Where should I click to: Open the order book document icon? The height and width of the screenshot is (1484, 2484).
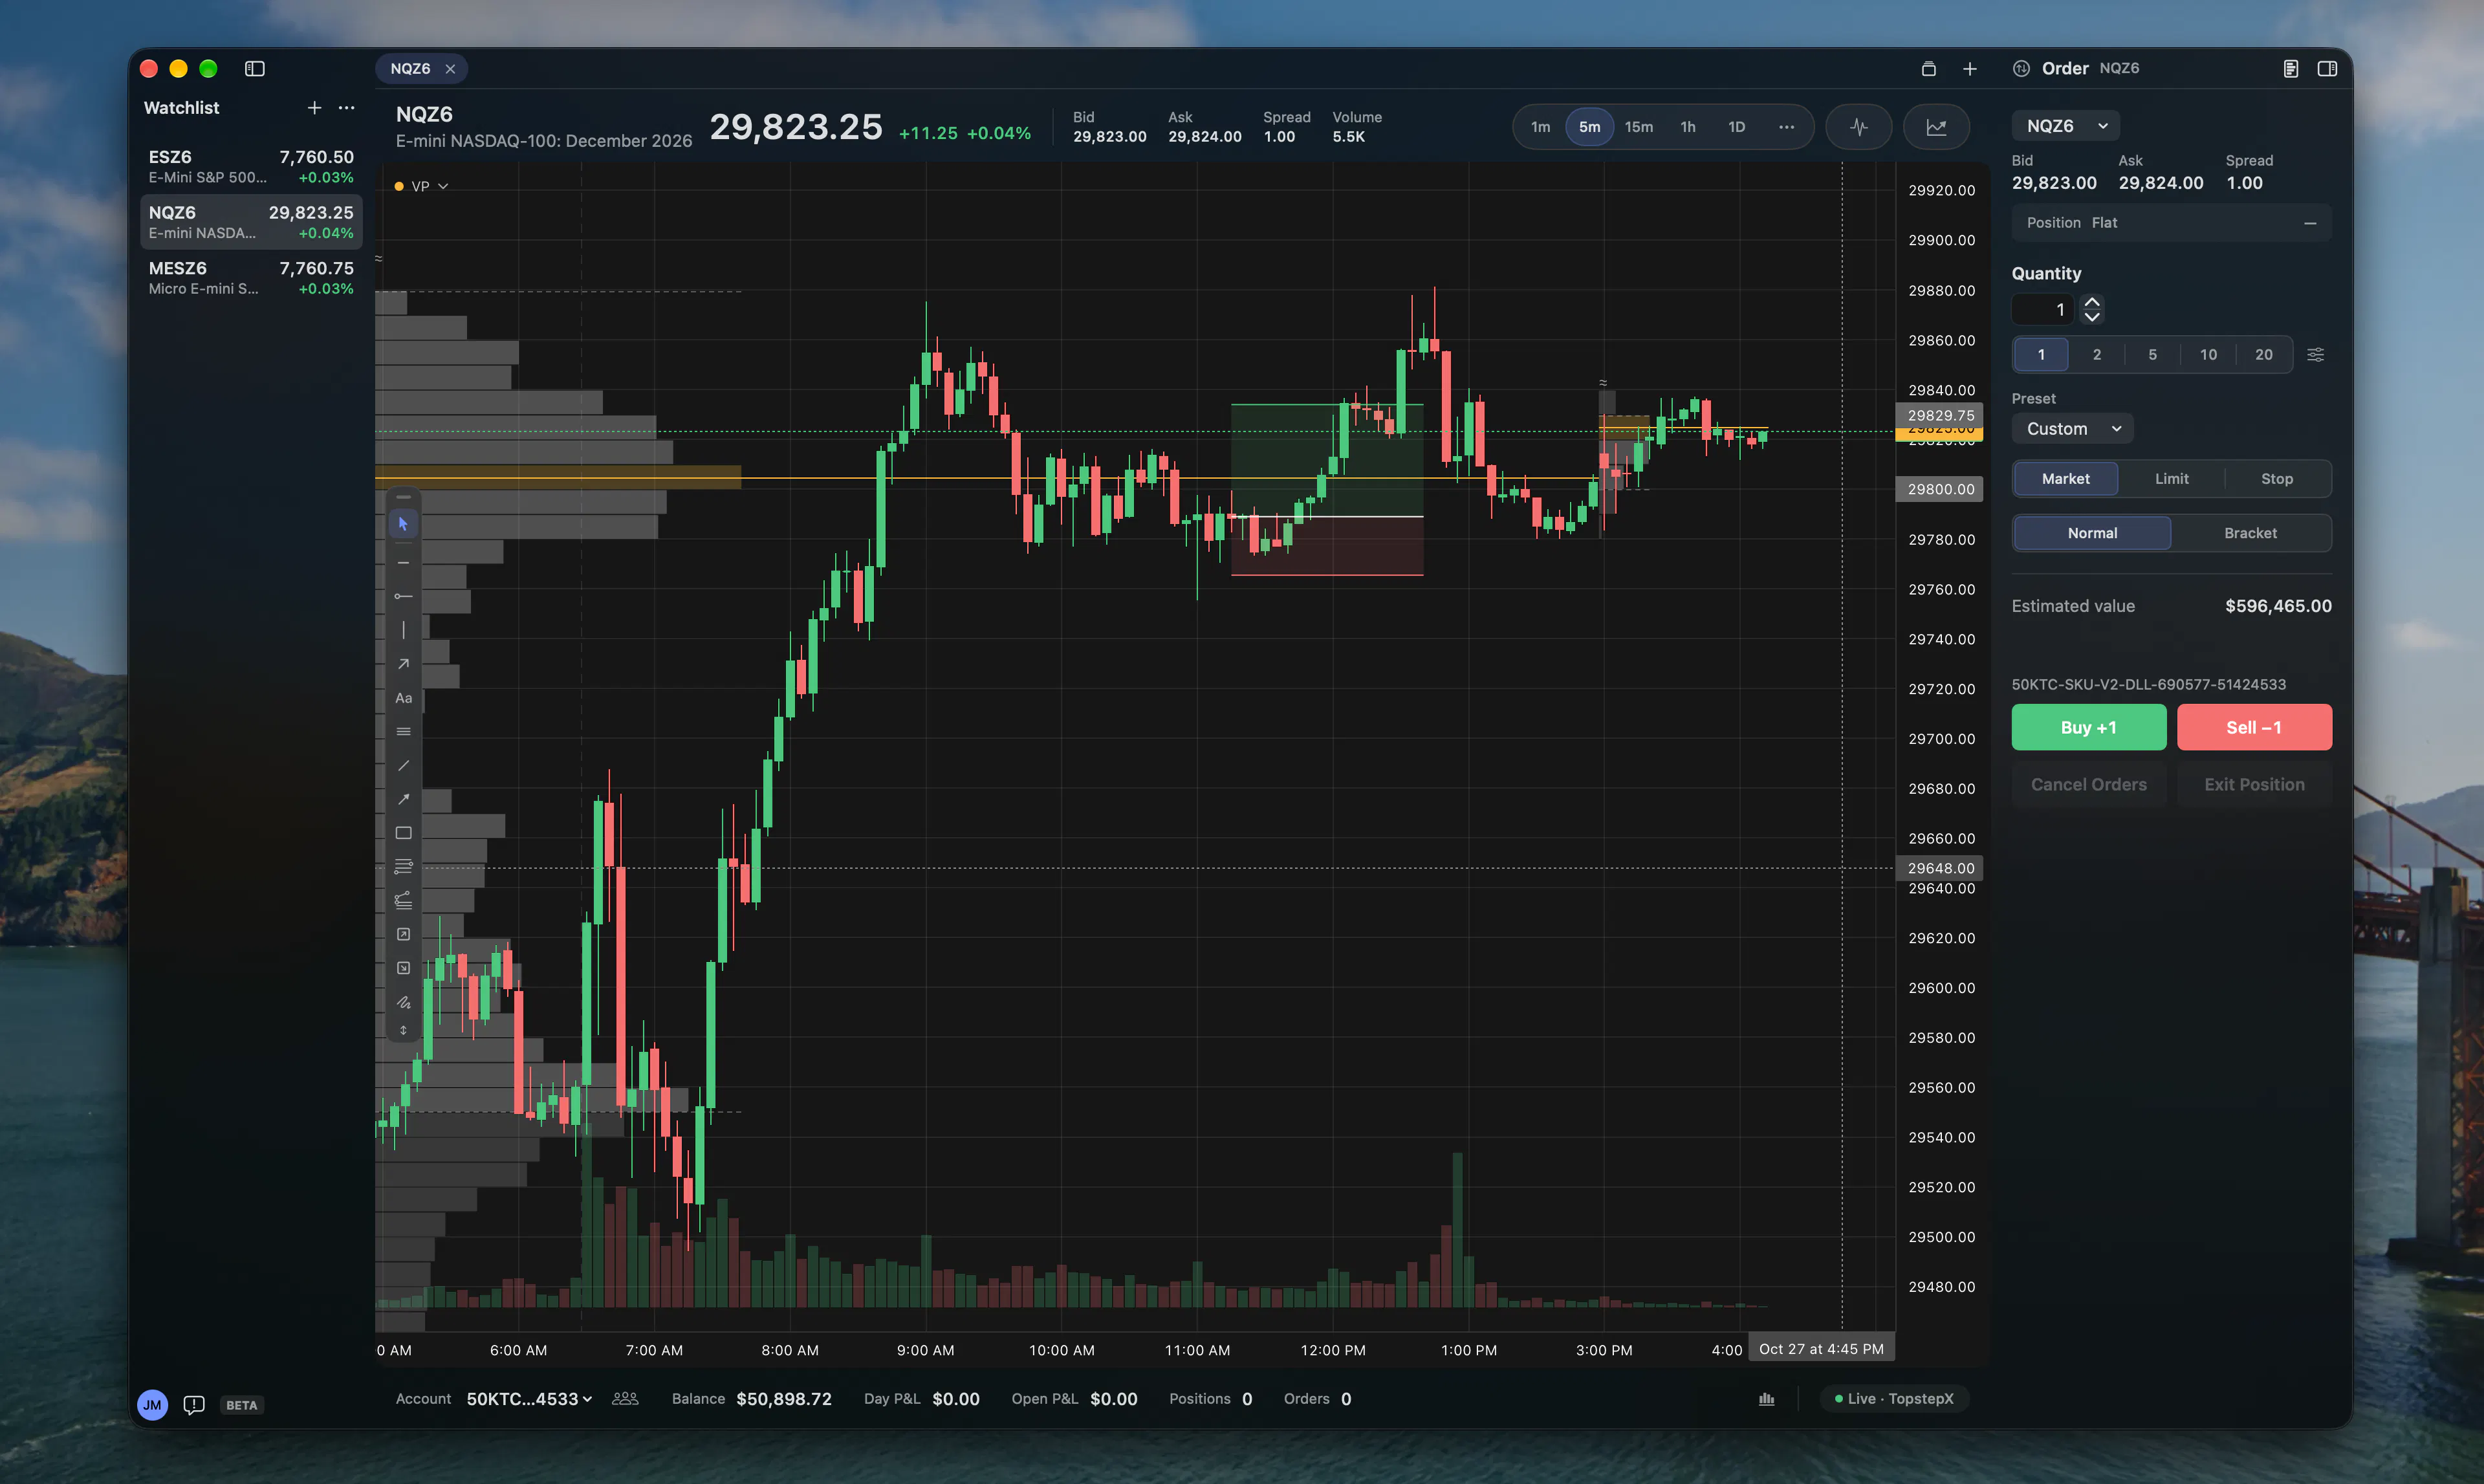pos(2290,69)
